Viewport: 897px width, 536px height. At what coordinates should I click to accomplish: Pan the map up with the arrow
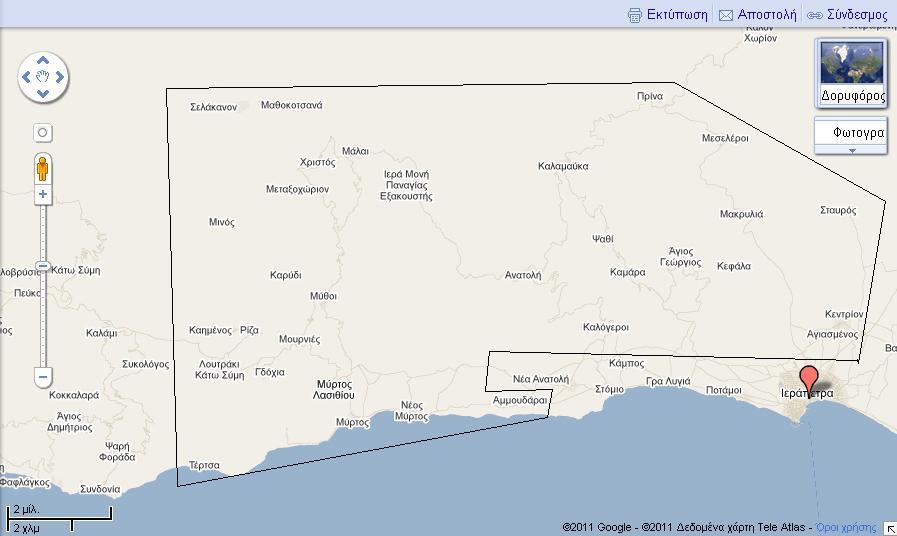click(43, 60)
